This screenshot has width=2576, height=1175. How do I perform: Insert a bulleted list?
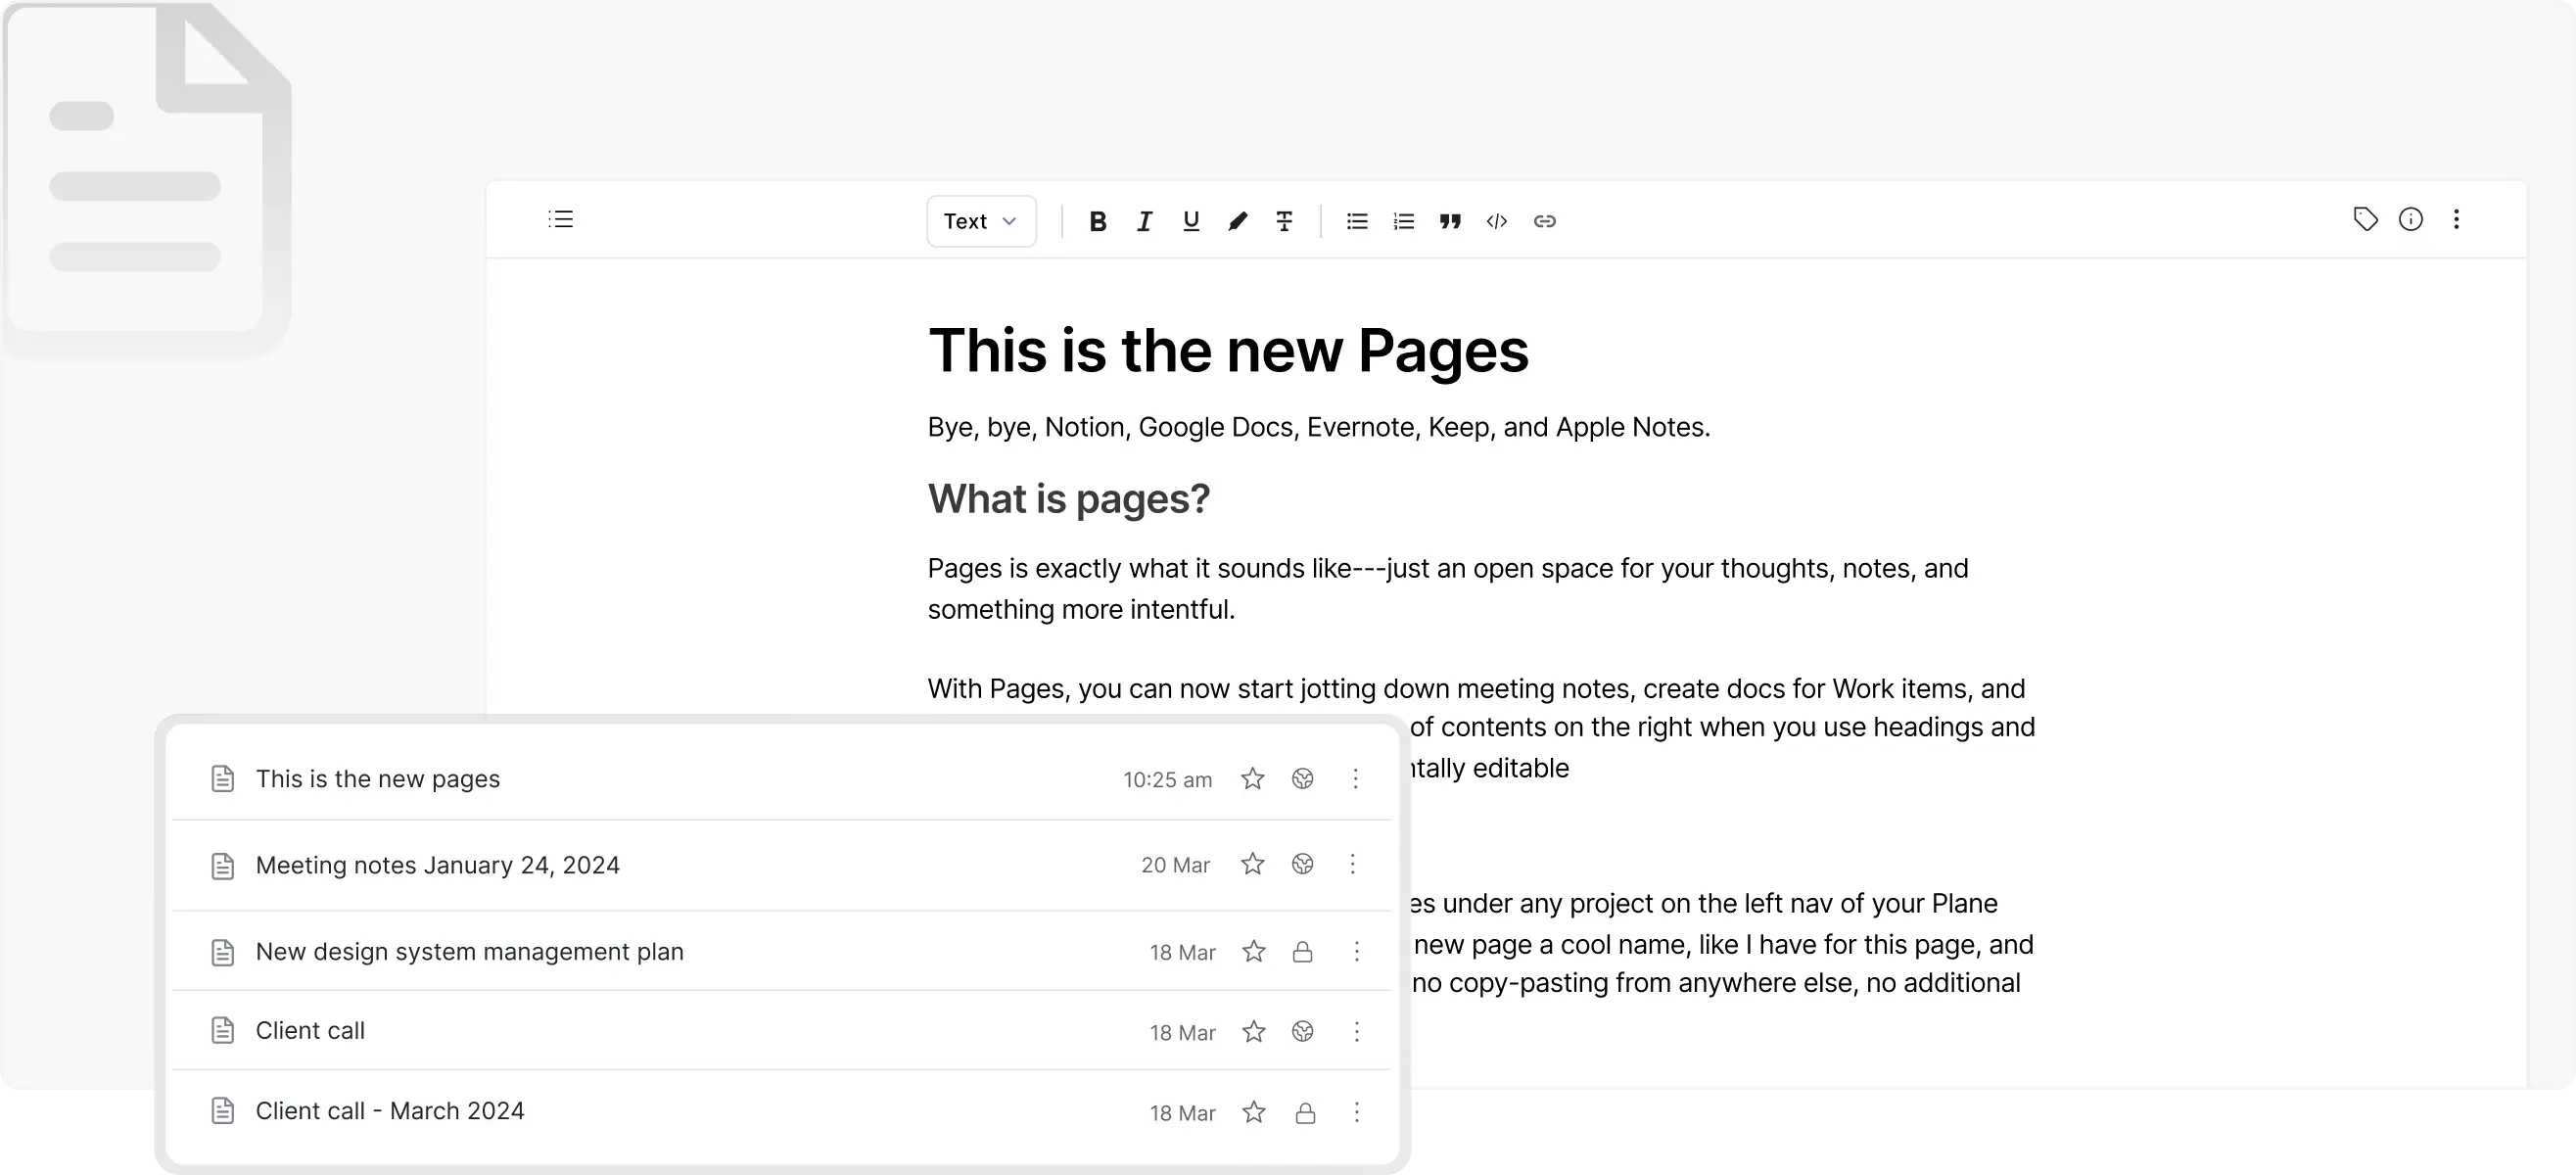pos(1356,221)
